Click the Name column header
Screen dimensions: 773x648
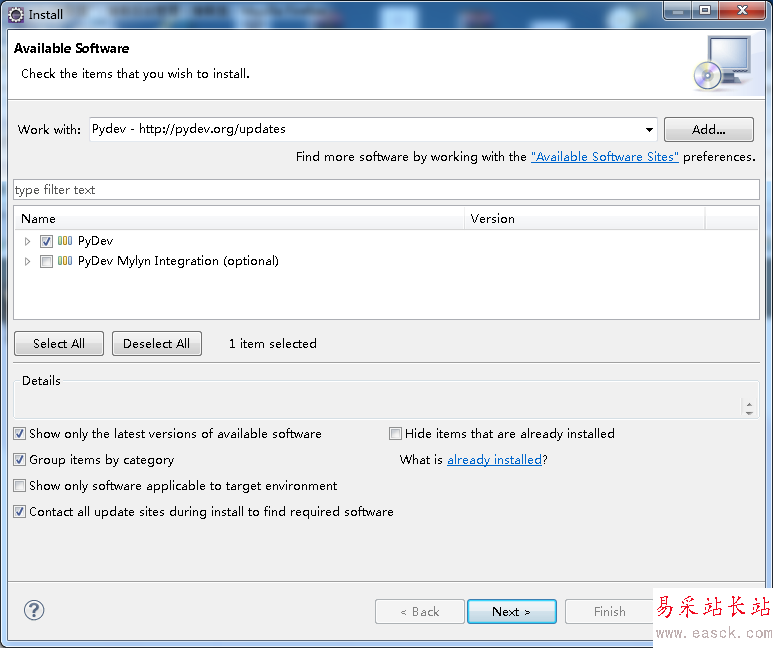[x=239, y=218]
